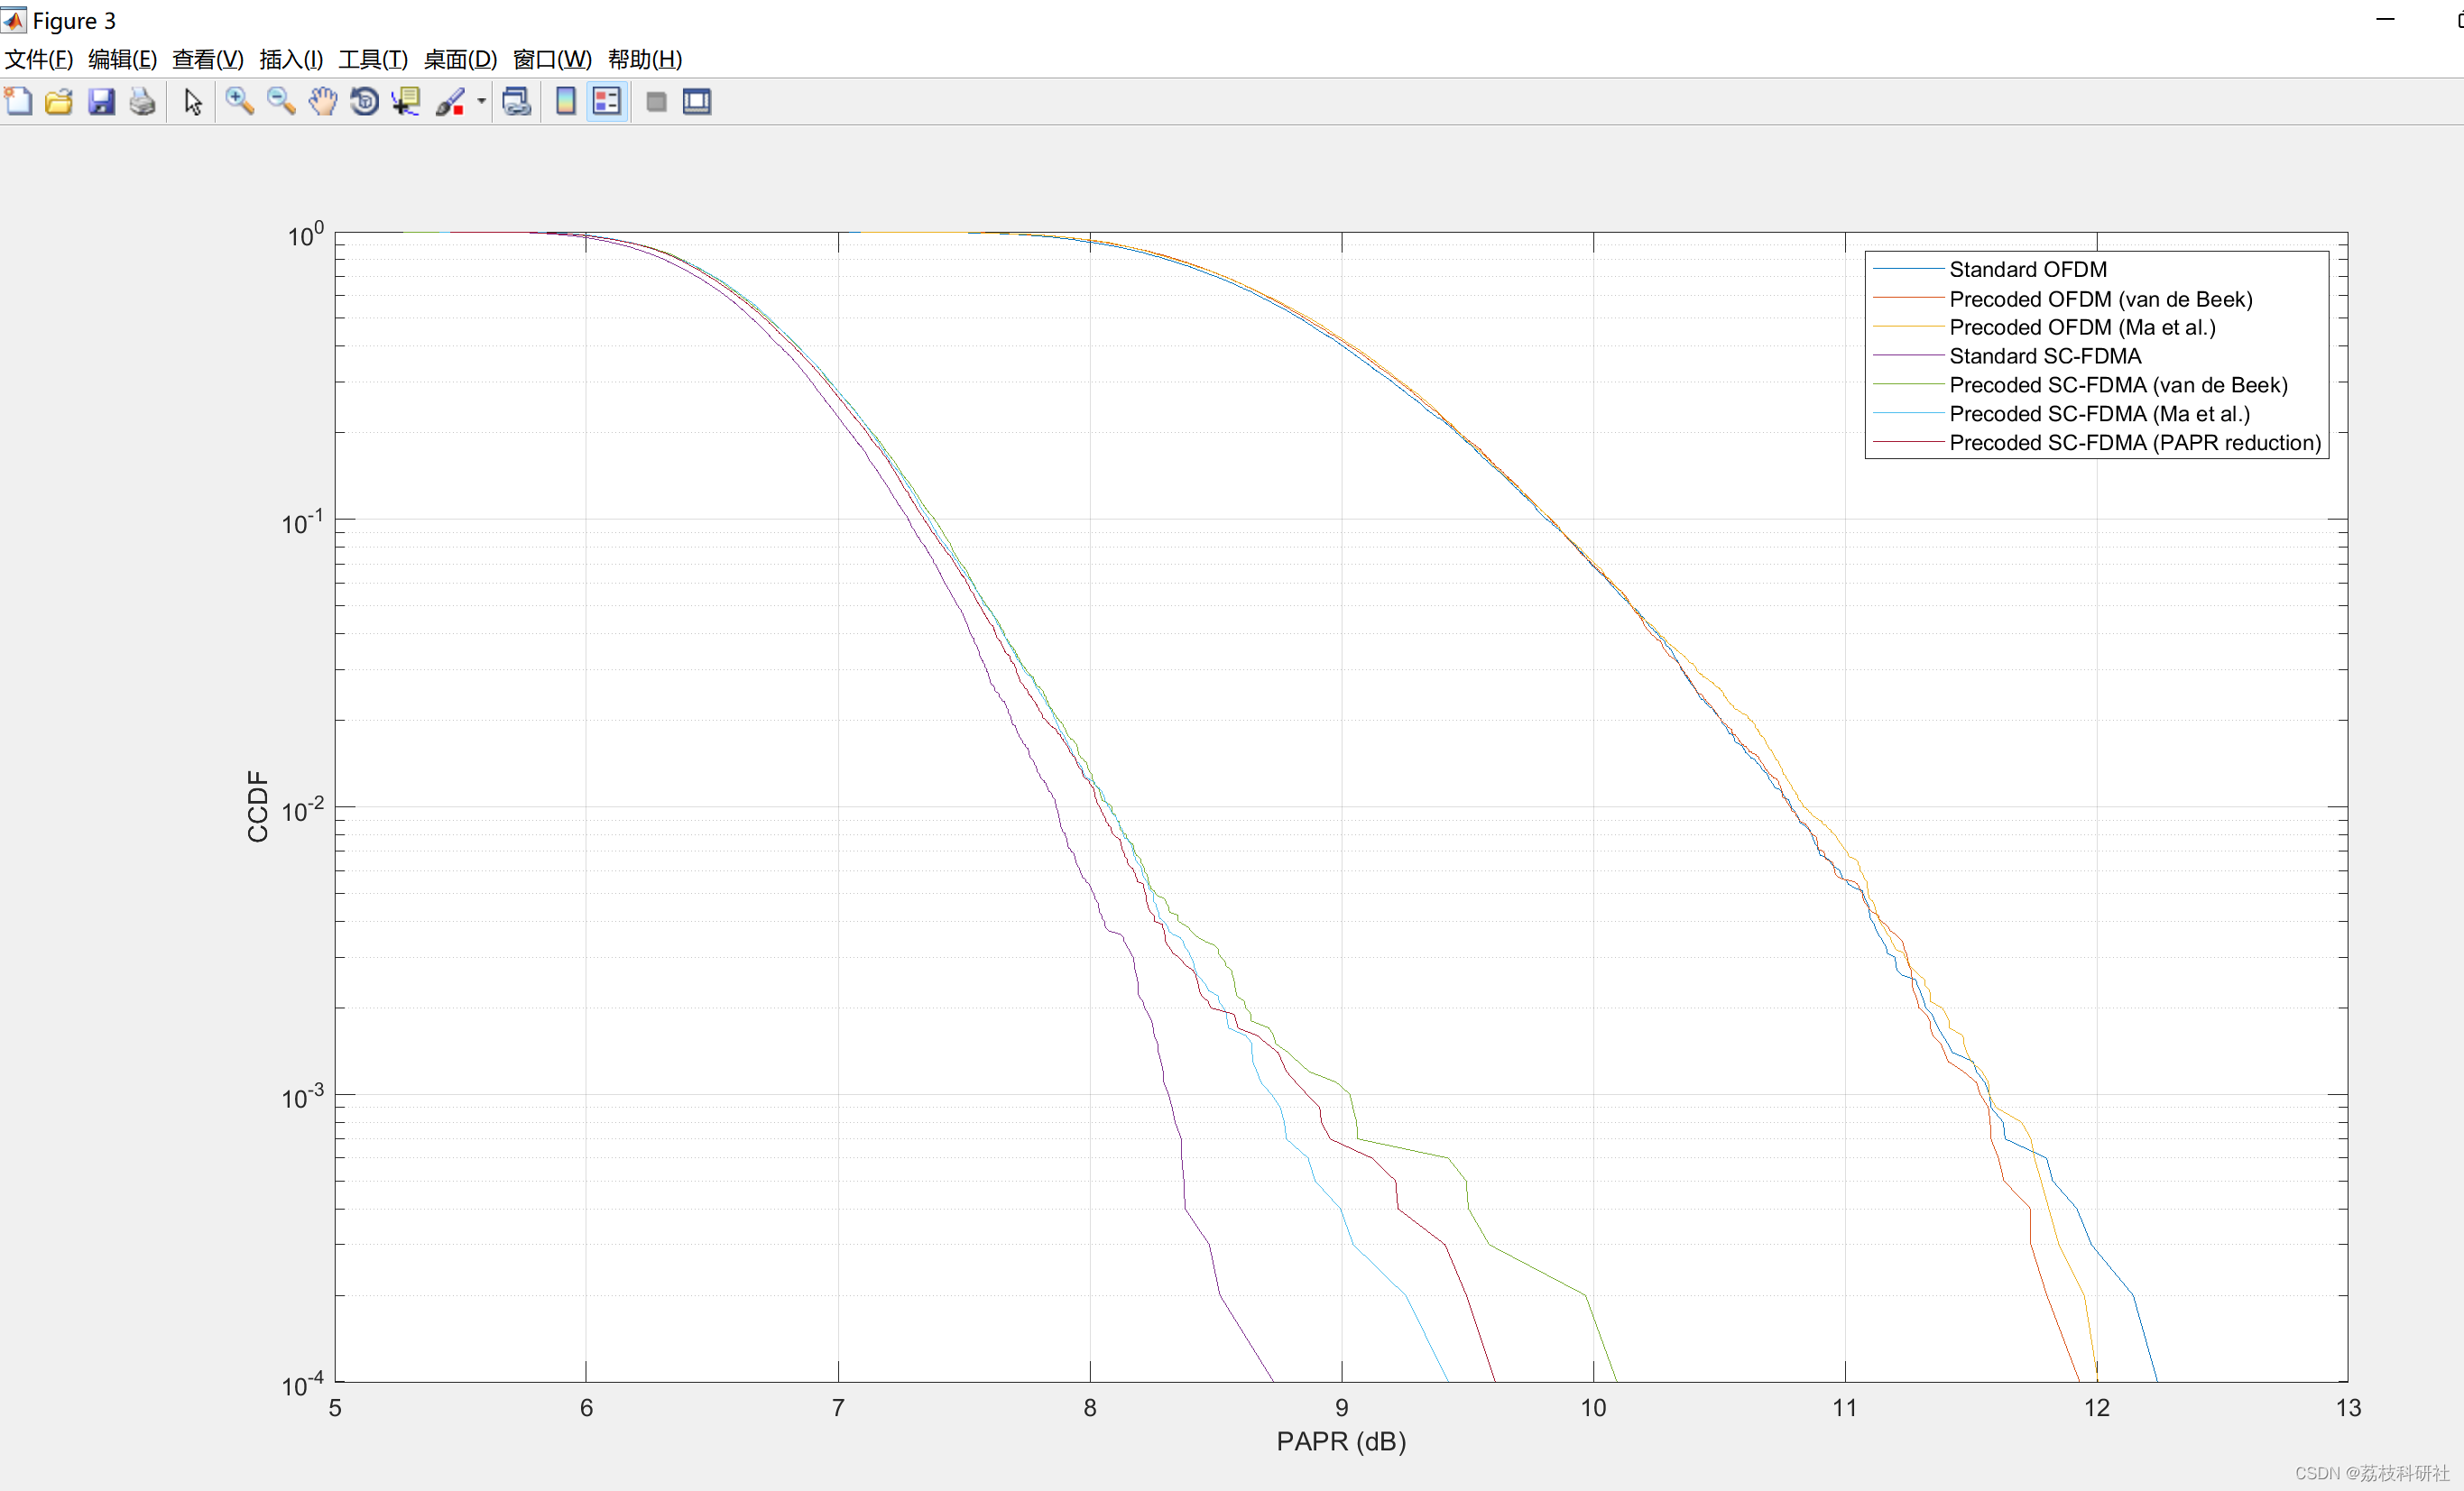Click 'Precoded SC-FDMA (Ma et al.)' legend entry
This screenshot has height=1491, width=2464.
point(2099,414)
